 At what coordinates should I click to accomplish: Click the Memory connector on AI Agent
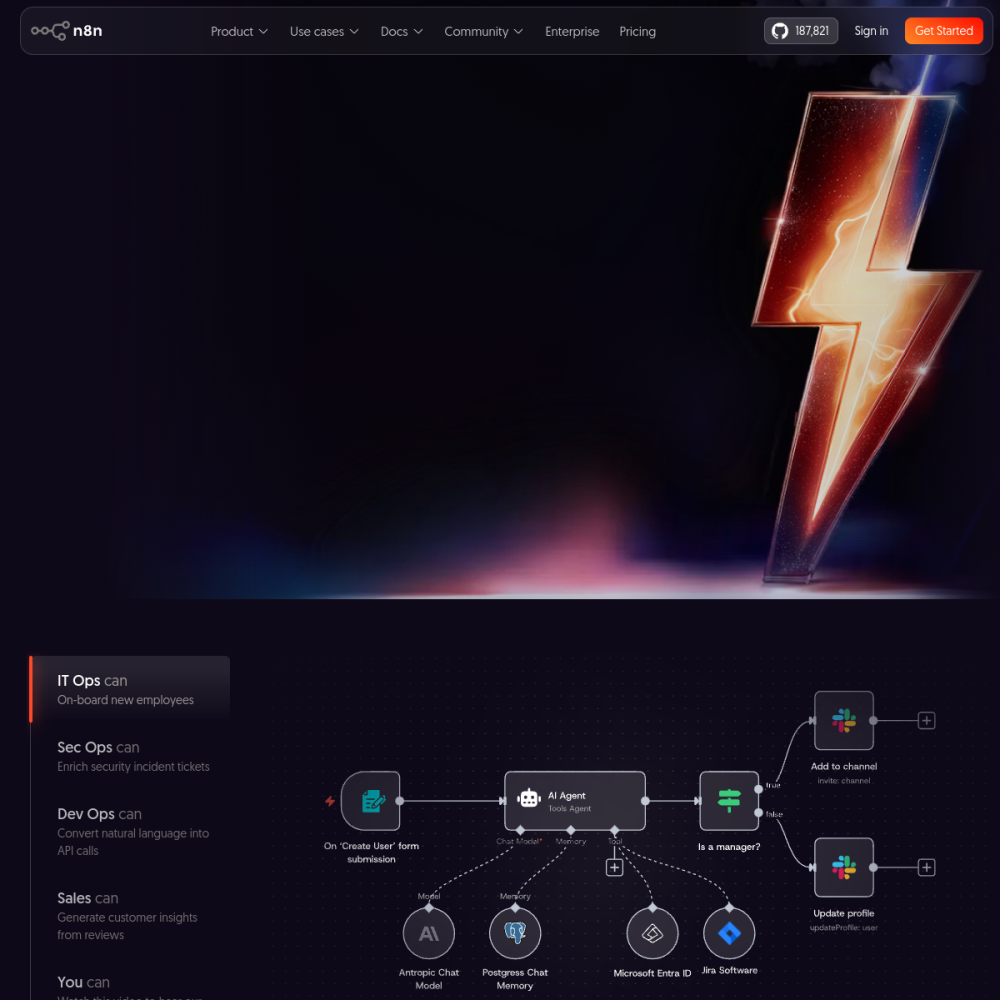(571, 830)
